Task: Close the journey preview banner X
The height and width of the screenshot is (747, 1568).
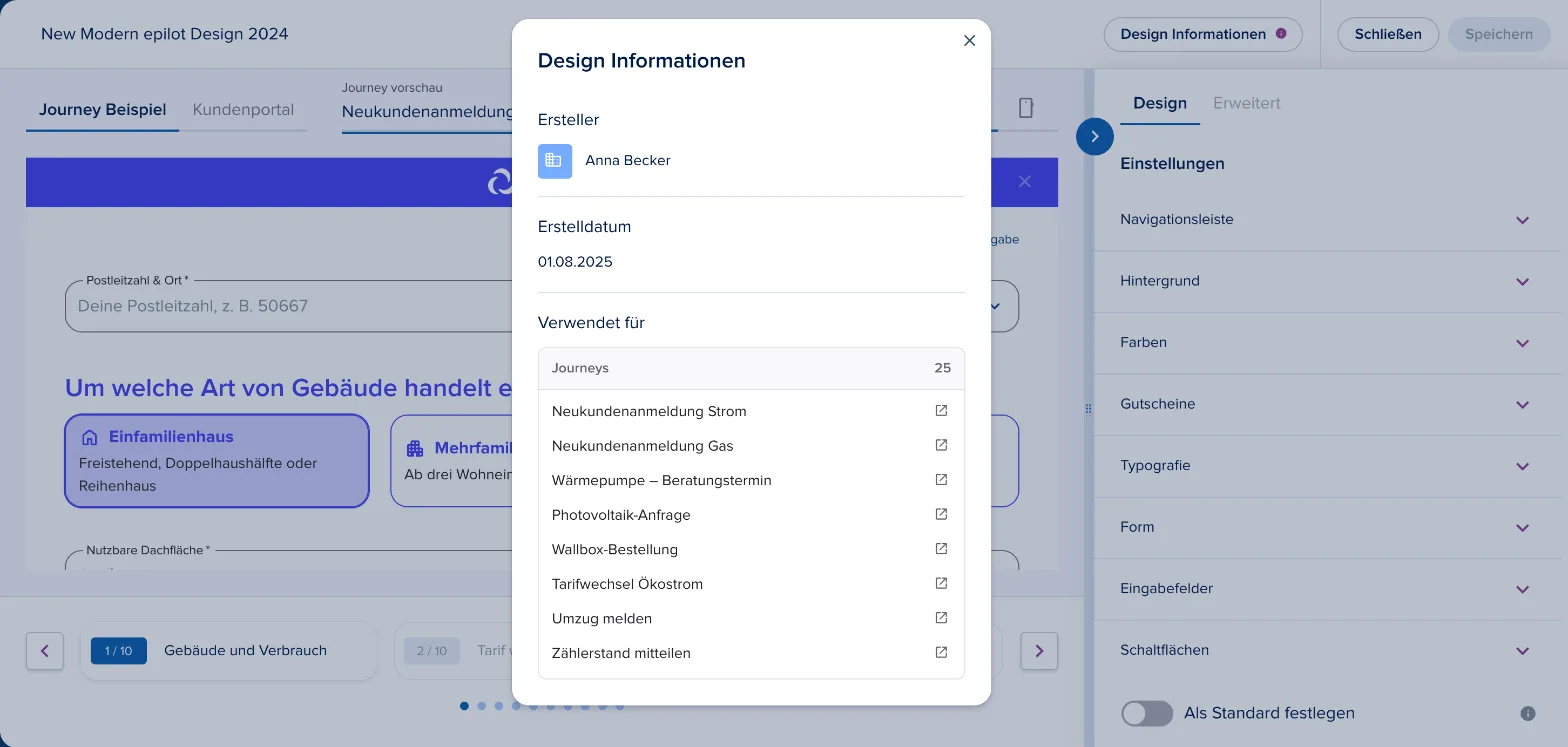Action: coord(1024,182)
